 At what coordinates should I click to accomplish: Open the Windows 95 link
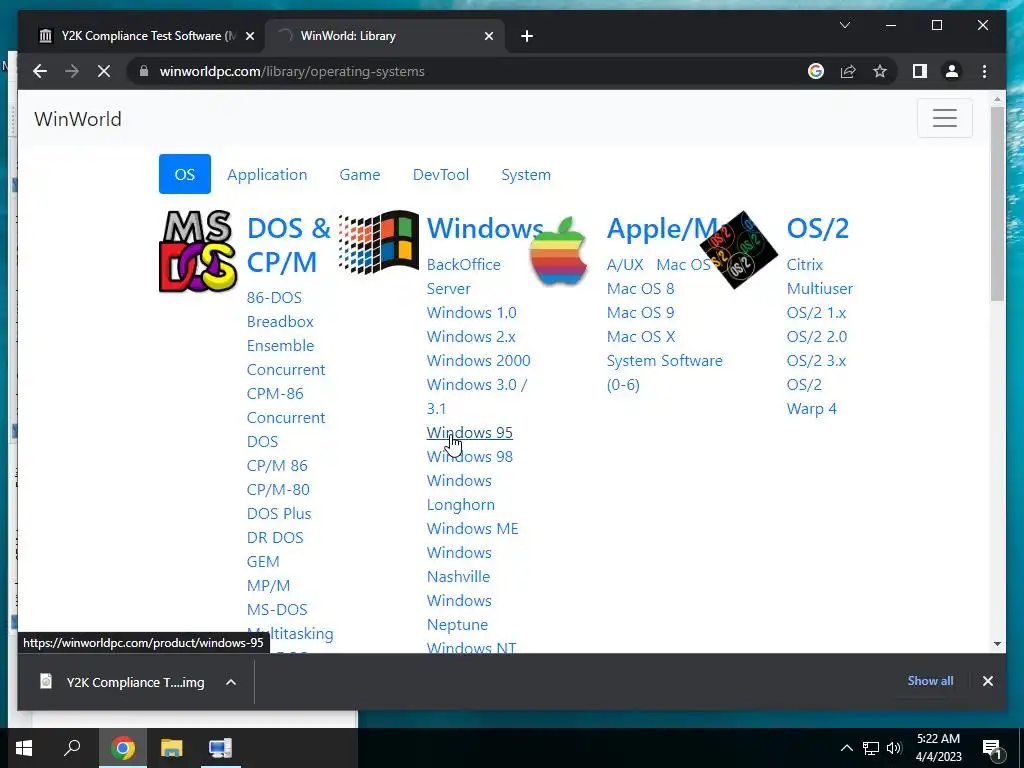tap(470, 432)
